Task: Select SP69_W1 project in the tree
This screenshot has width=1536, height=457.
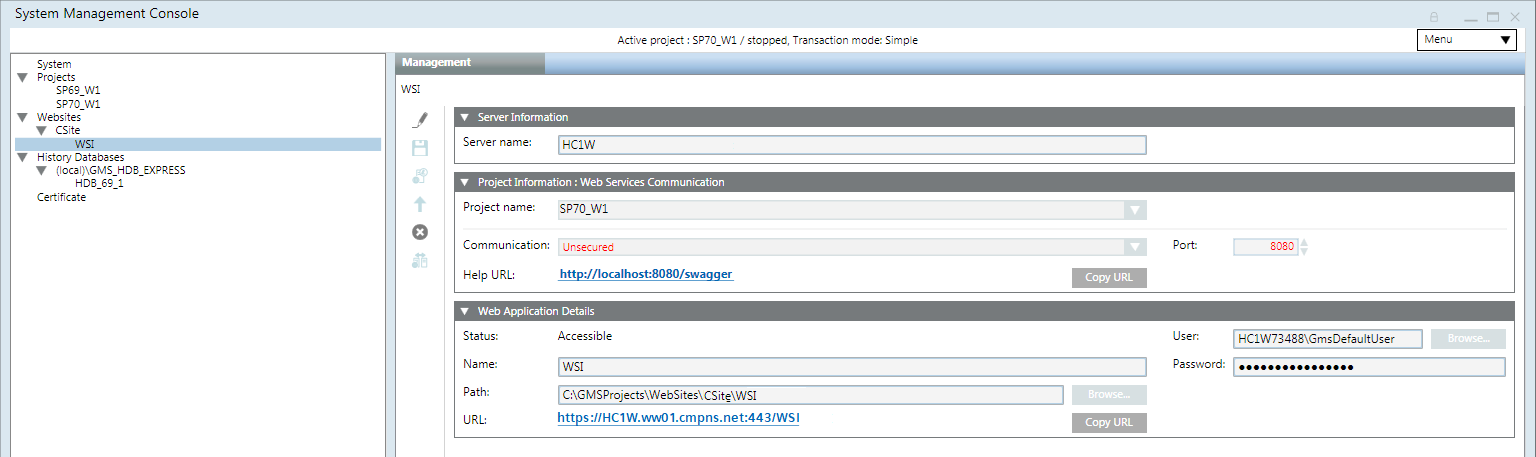Action: 78,90
